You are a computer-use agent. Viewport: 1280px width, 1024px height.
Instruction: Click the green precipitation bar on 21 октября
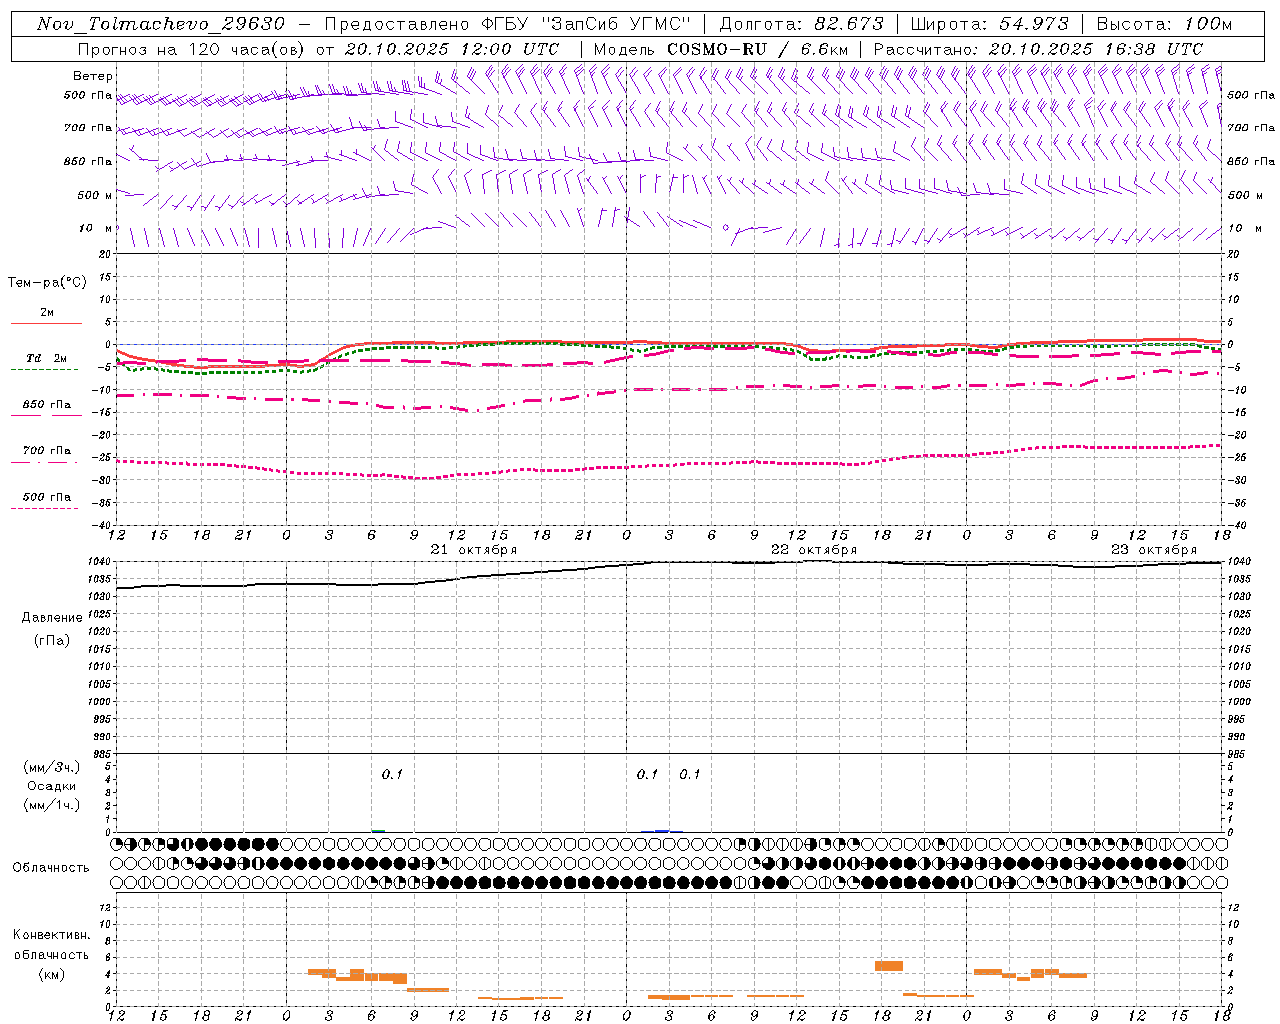coord(378,830)
